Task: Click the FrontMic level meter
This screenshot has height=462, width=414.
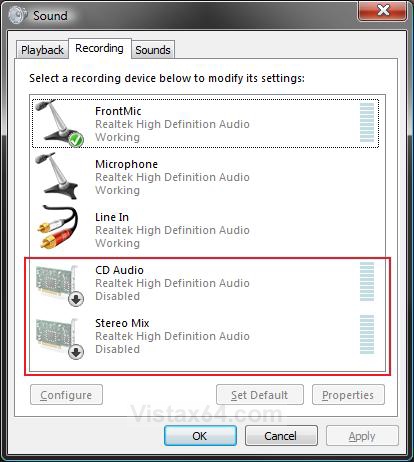Action: [367, 123]
